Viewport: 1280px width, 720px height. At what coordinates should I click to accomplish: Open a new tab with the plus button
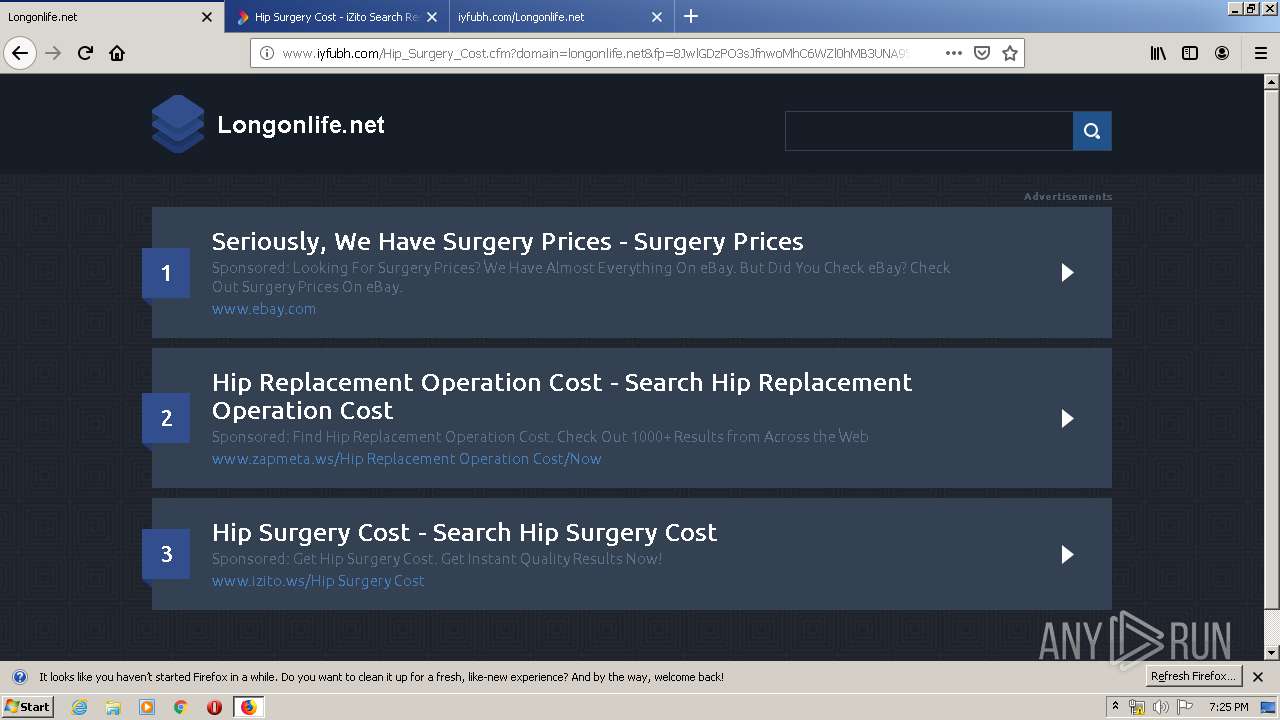click(691, 16)
